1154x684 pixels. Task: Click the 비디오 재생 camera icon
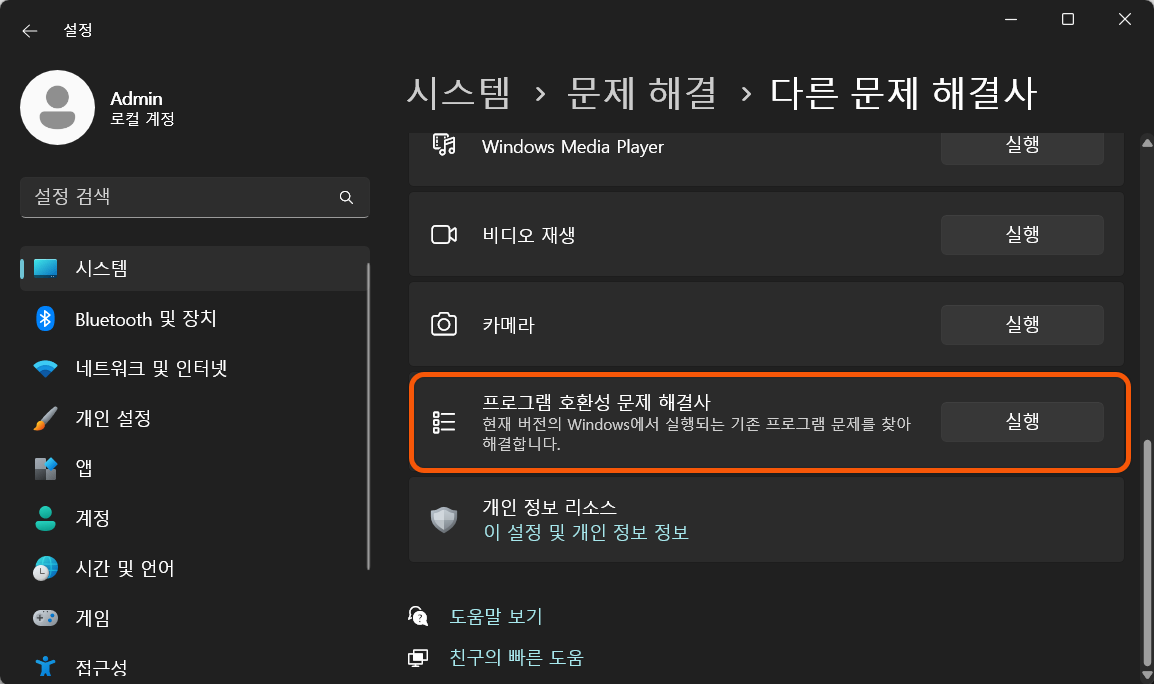[x=444, y=234]
